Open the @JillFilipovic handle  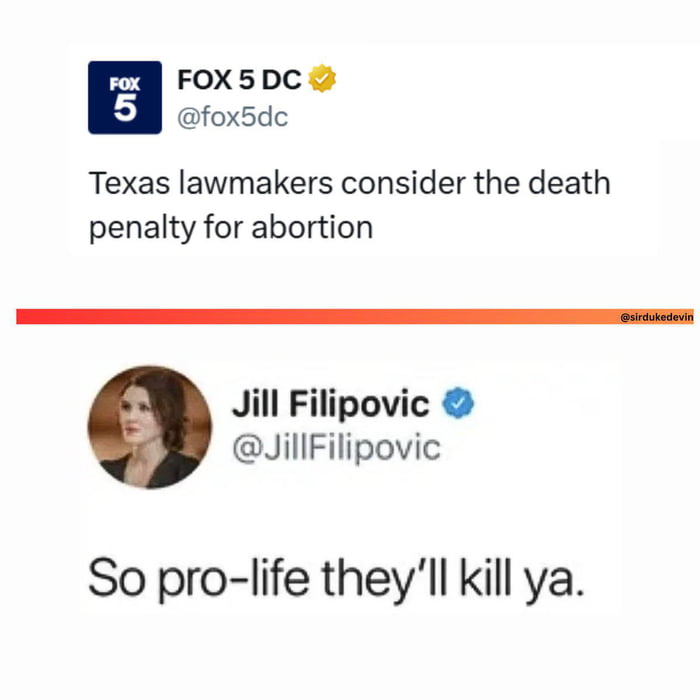point(337,448)
